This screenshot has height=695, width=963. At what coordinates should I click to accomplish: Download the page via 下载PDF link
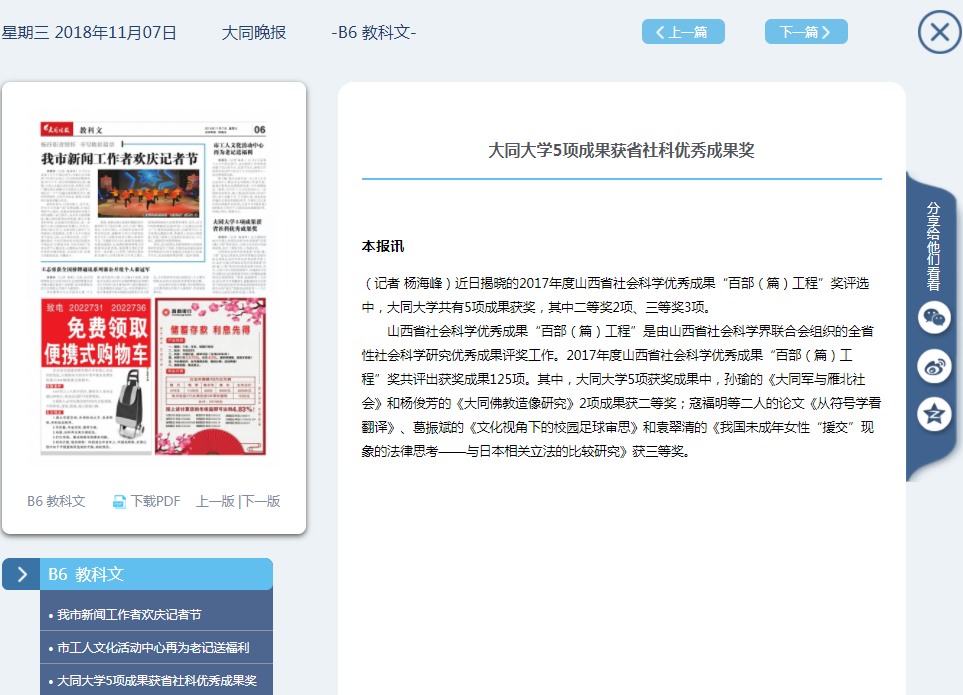tap(155, 502)
